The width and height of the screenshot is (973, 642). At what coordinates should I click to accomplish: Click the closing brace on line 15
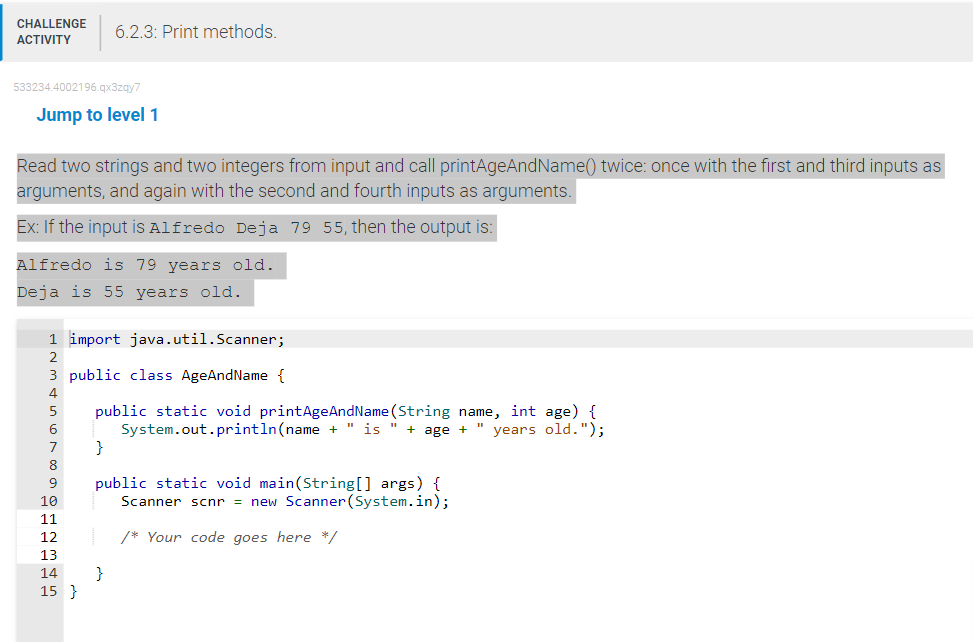click(72, 591)
